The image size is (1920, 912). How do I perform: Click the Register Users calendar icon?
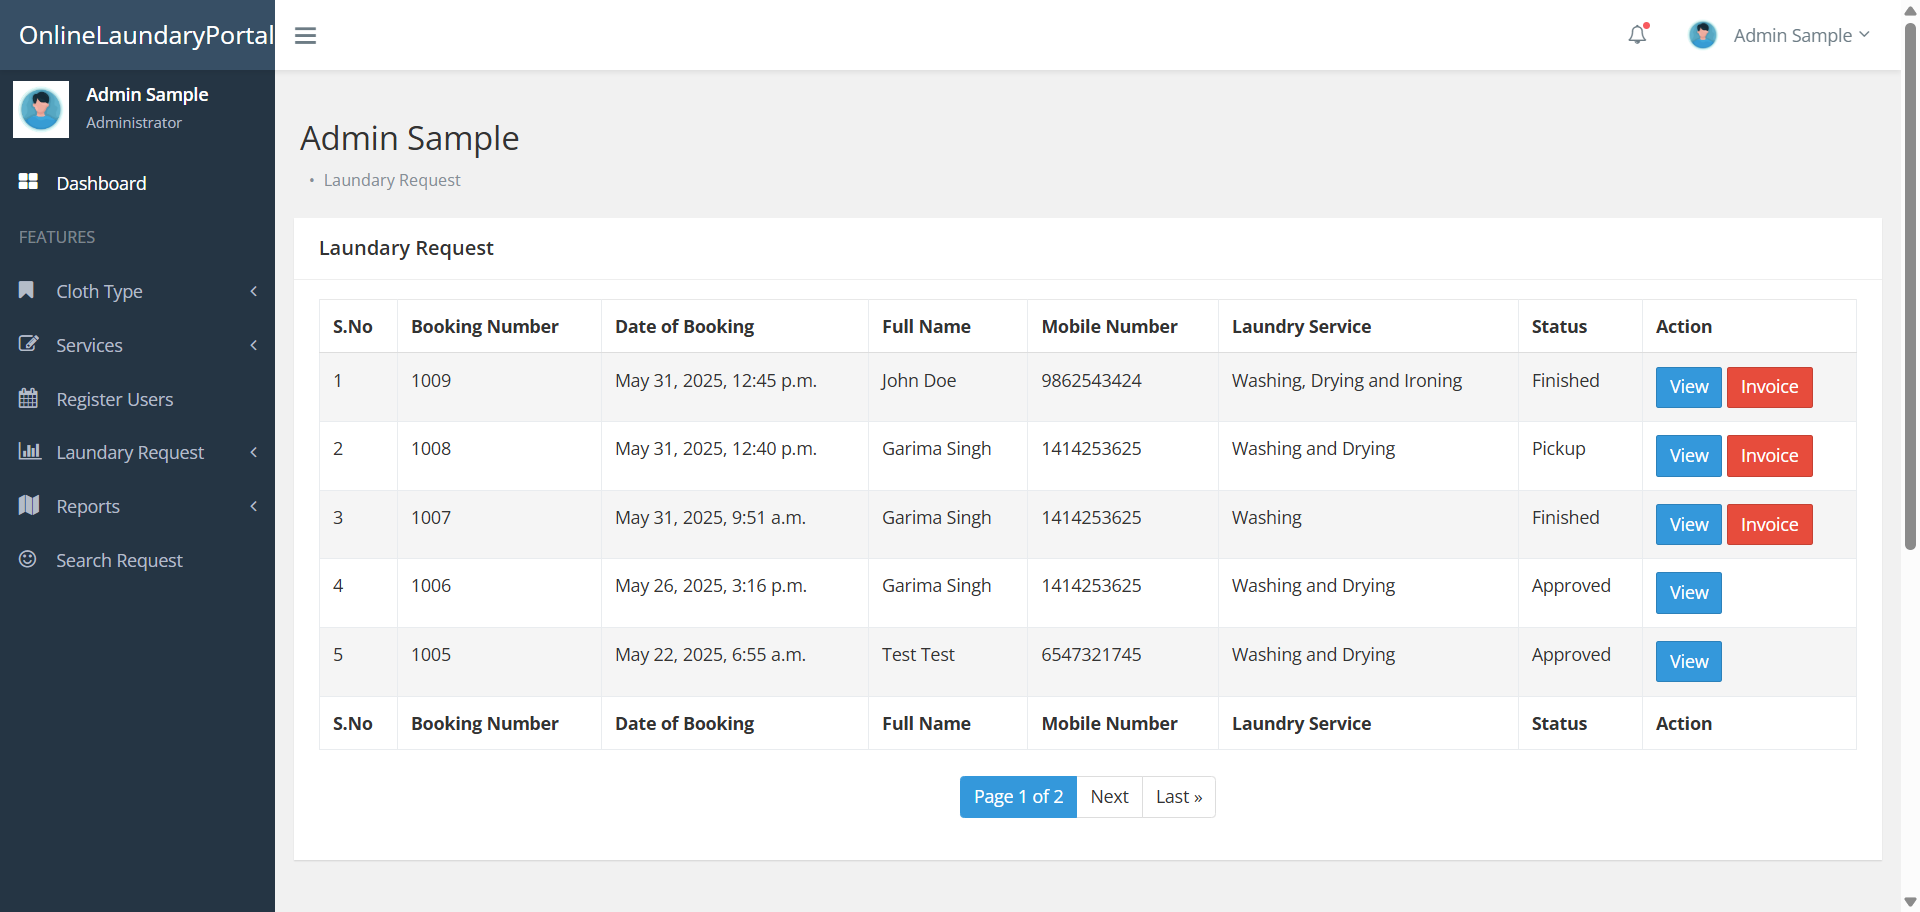[x=28, y=398]
